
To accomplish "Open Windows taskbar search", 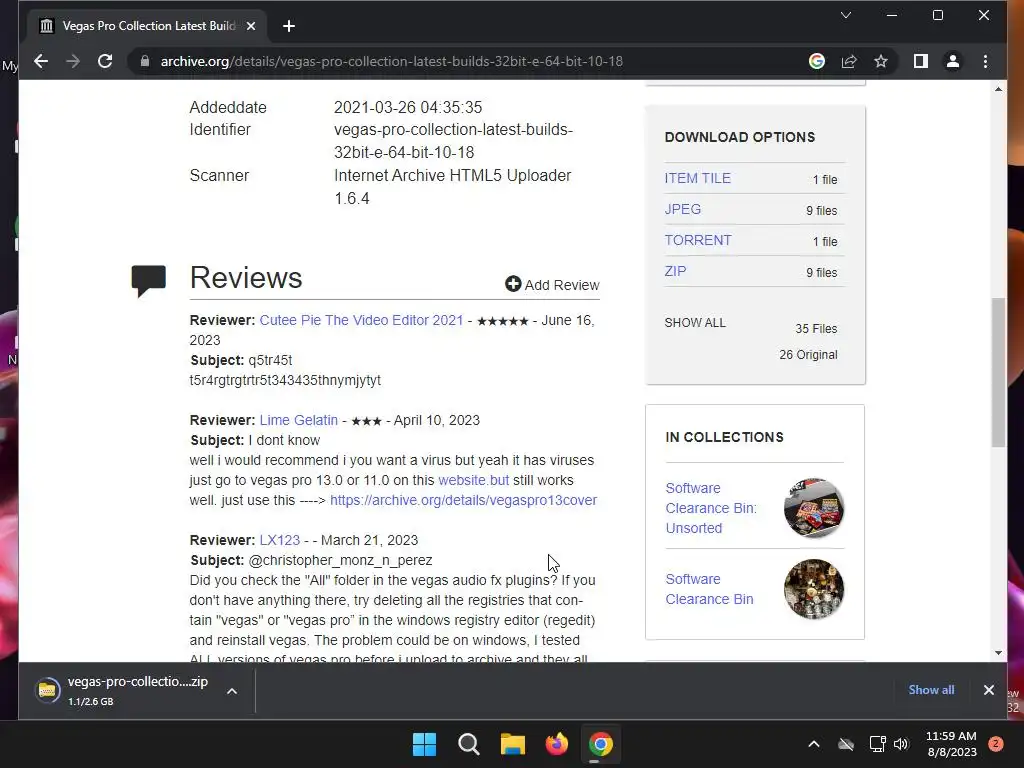I will click(468, 744).
